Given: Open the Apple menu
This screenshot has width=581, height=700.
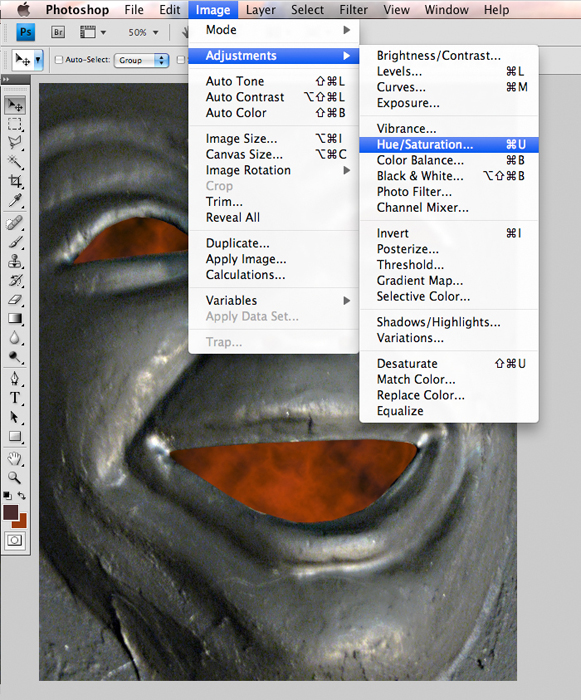Looking at the screenshot, I should pyautogui.click(x=23, y=9).
